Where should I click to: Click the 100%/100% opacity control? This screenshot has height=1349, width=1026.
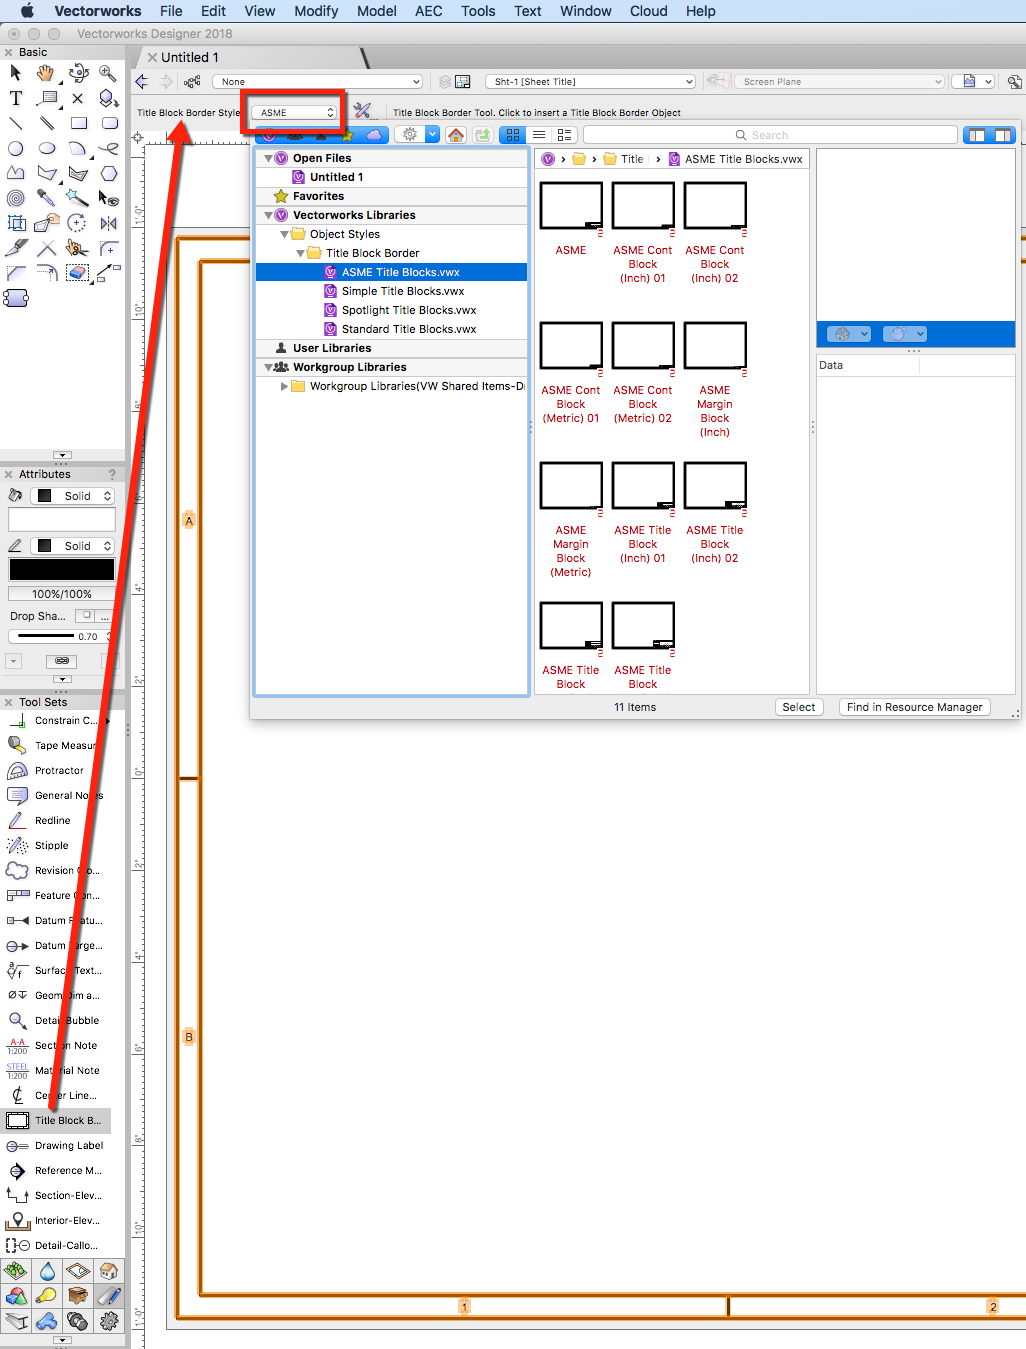62,594
